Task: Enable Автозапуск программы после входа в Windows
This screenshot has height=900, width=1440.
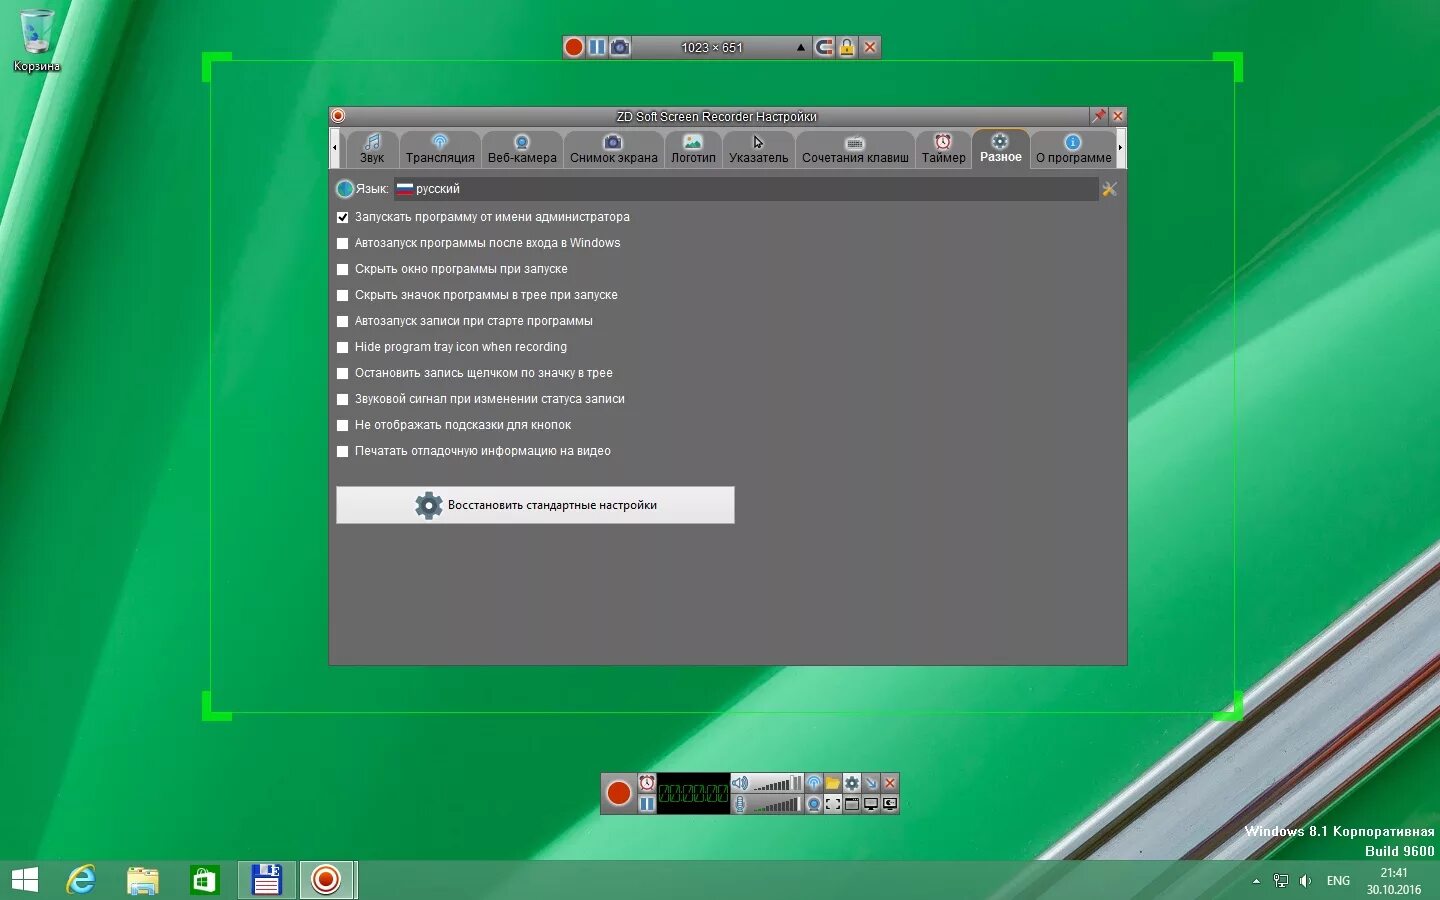Action: point(342,243)
